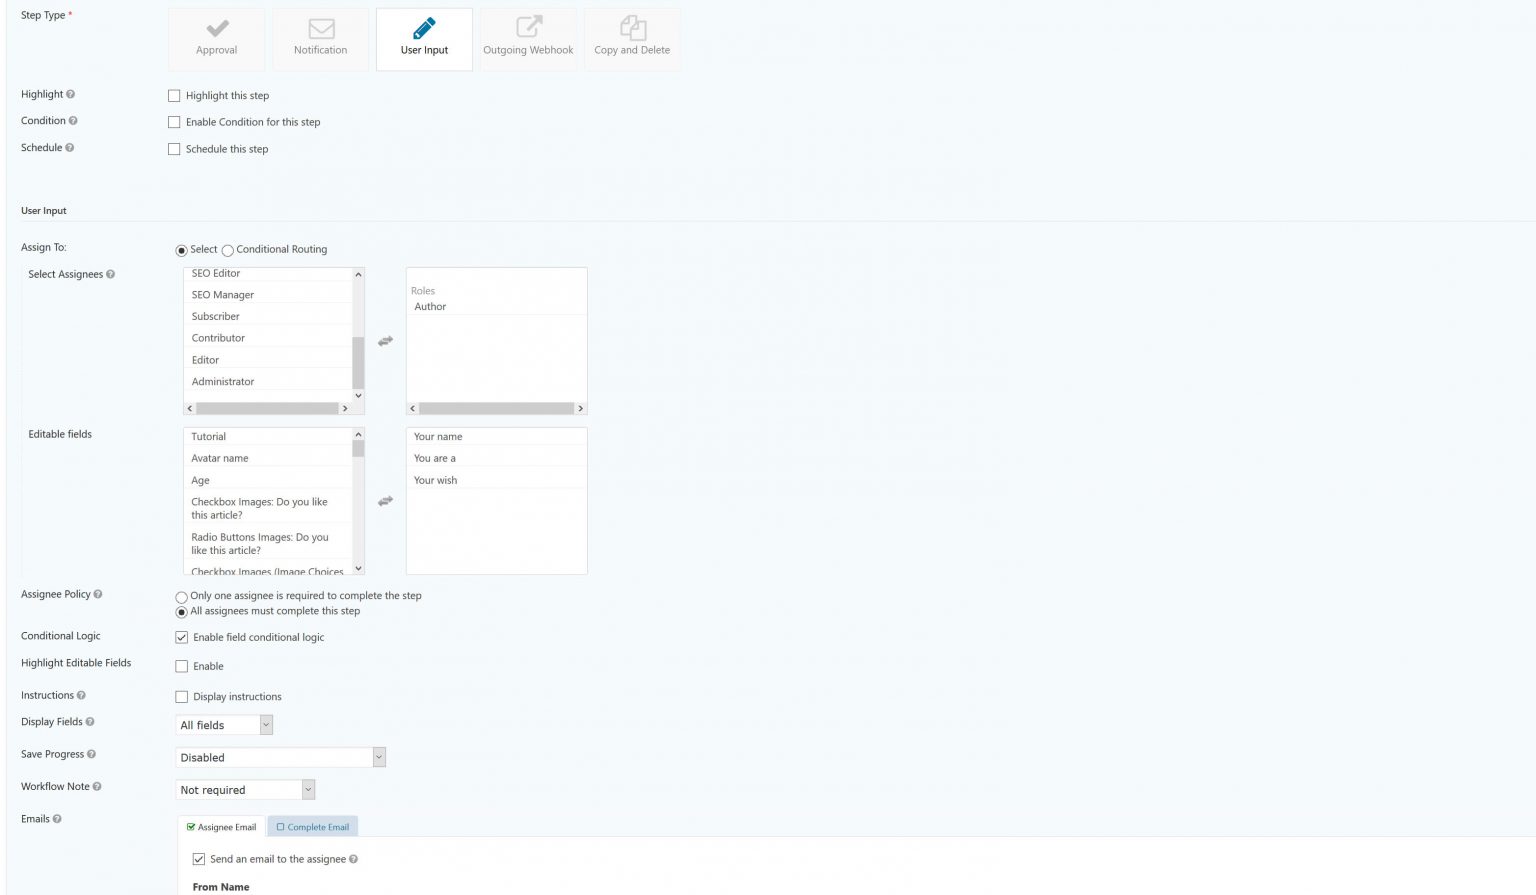Uncheck Enable field conditional logic
Viewport: 1536px width, 895px height.
tap(181, 637)
